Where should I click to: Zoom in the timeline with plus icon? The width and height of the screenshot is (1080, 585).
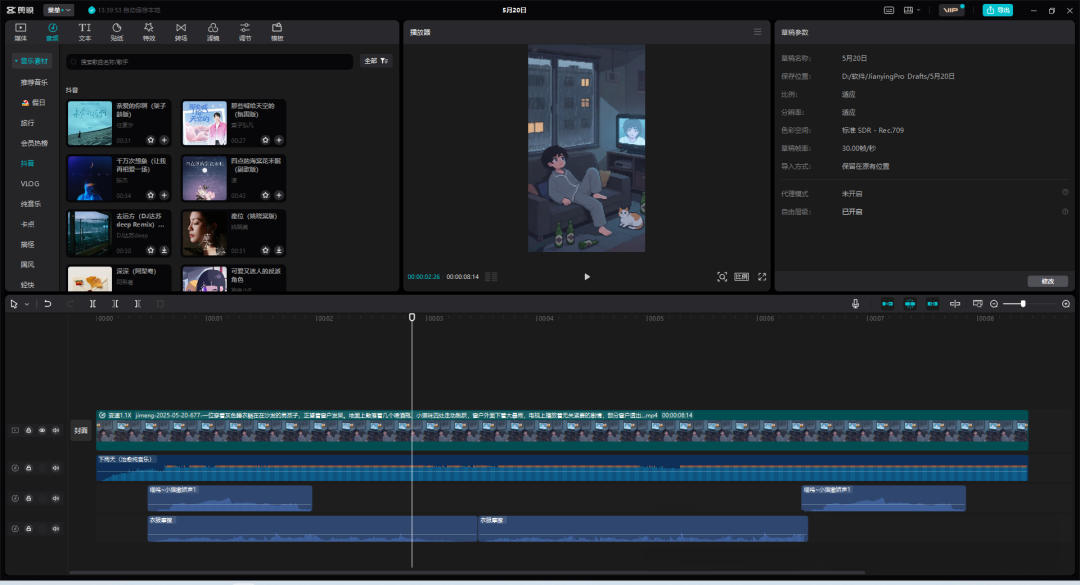(1066, 304)
